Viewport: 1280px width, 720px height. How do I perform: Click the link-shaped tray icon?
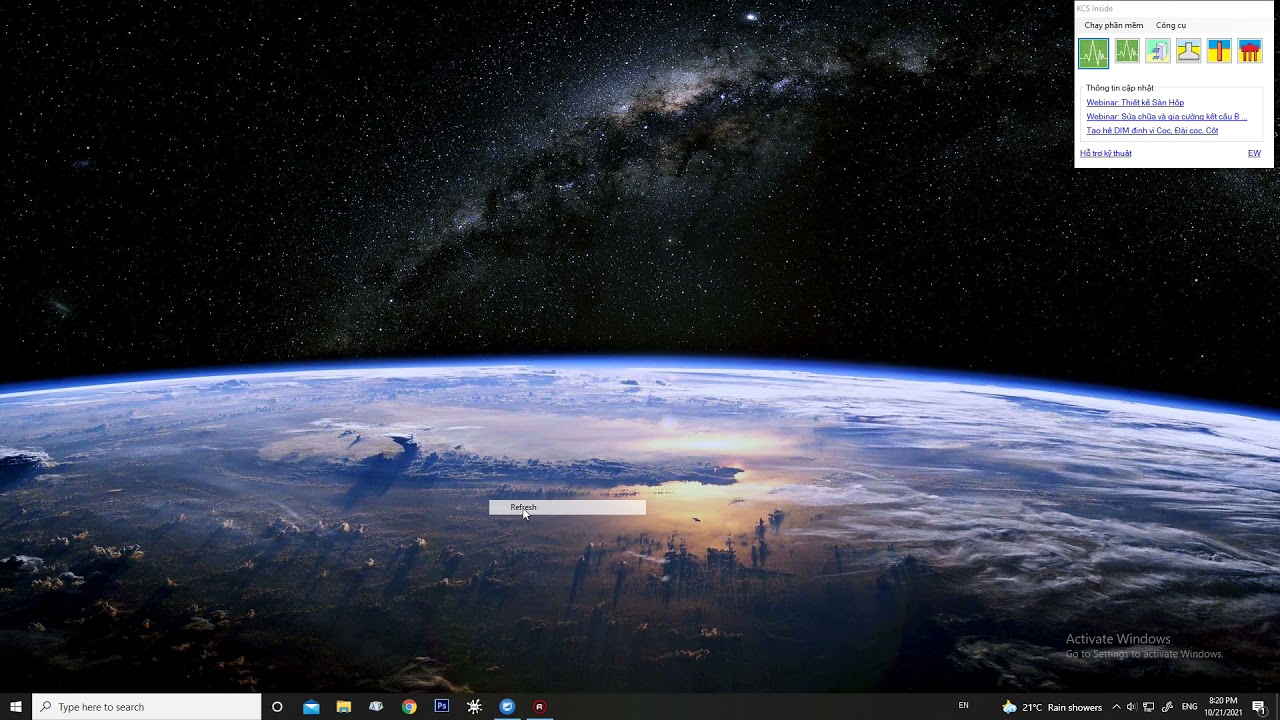click(1167, 707)
